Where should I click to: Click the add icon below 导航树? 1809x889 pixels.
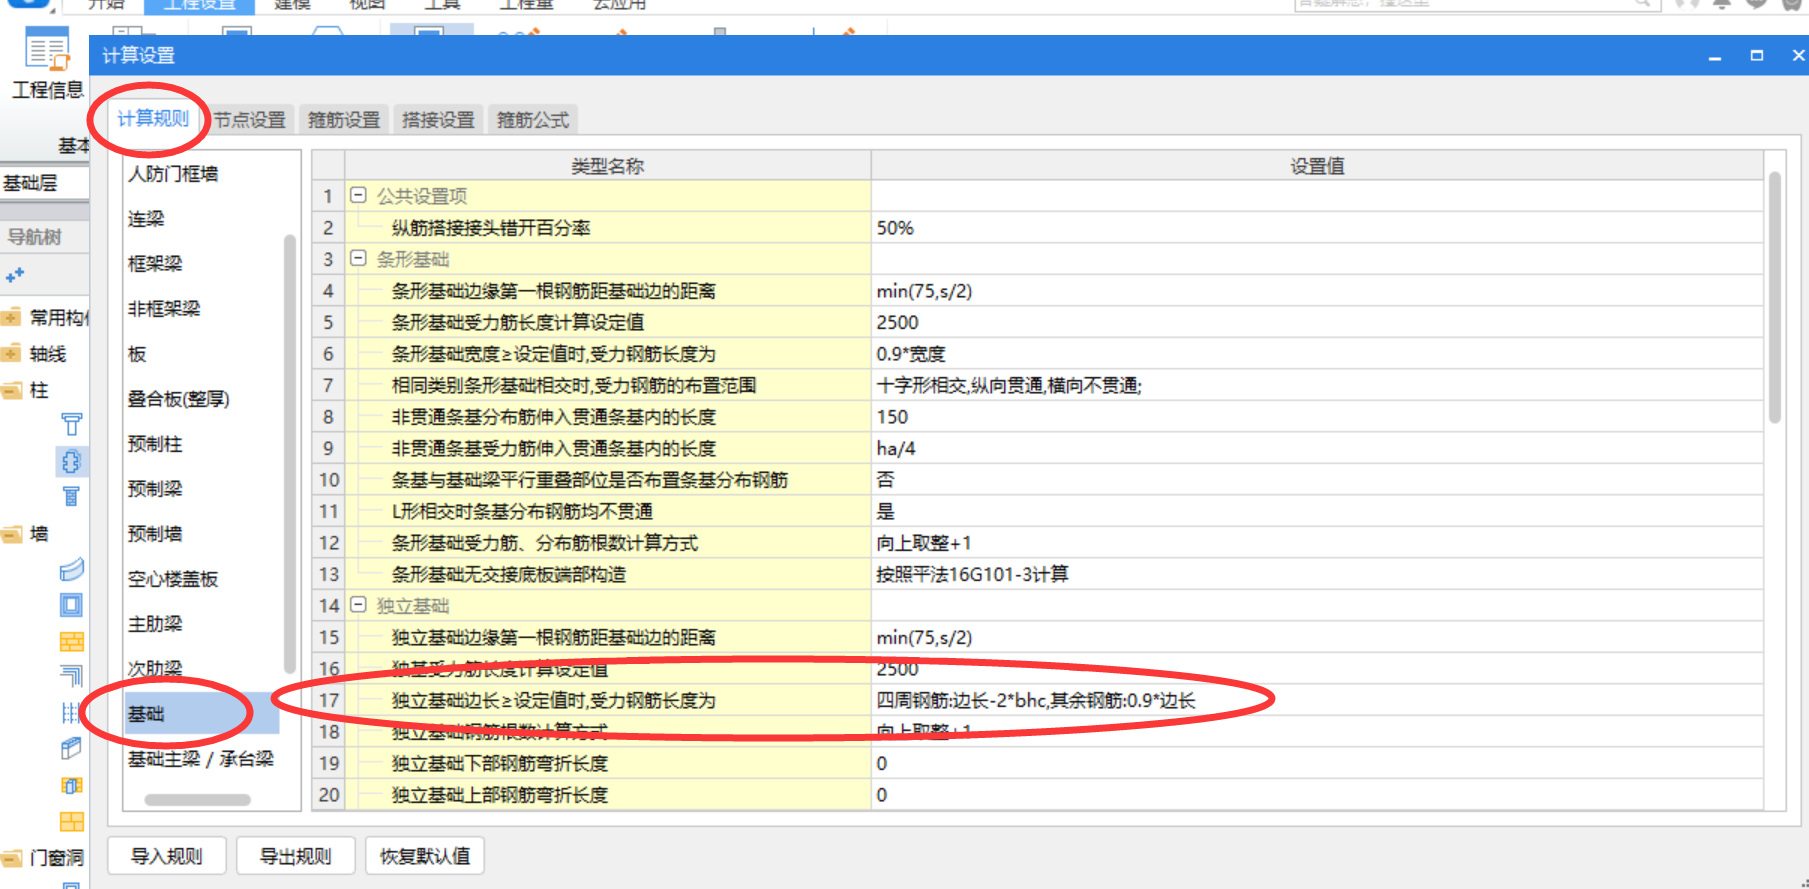(15, 275)
